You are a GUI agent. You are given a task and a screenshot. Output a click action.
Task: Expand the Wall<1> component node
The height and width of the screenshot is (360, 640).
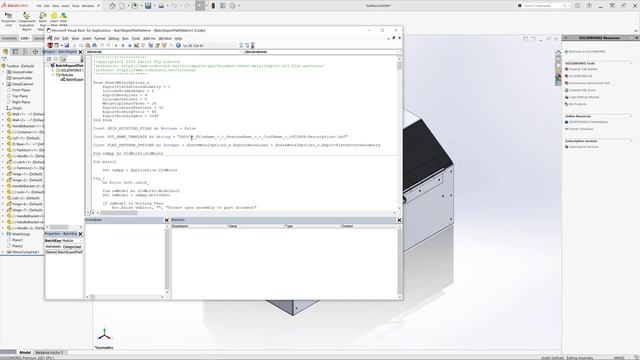point(3,114)
